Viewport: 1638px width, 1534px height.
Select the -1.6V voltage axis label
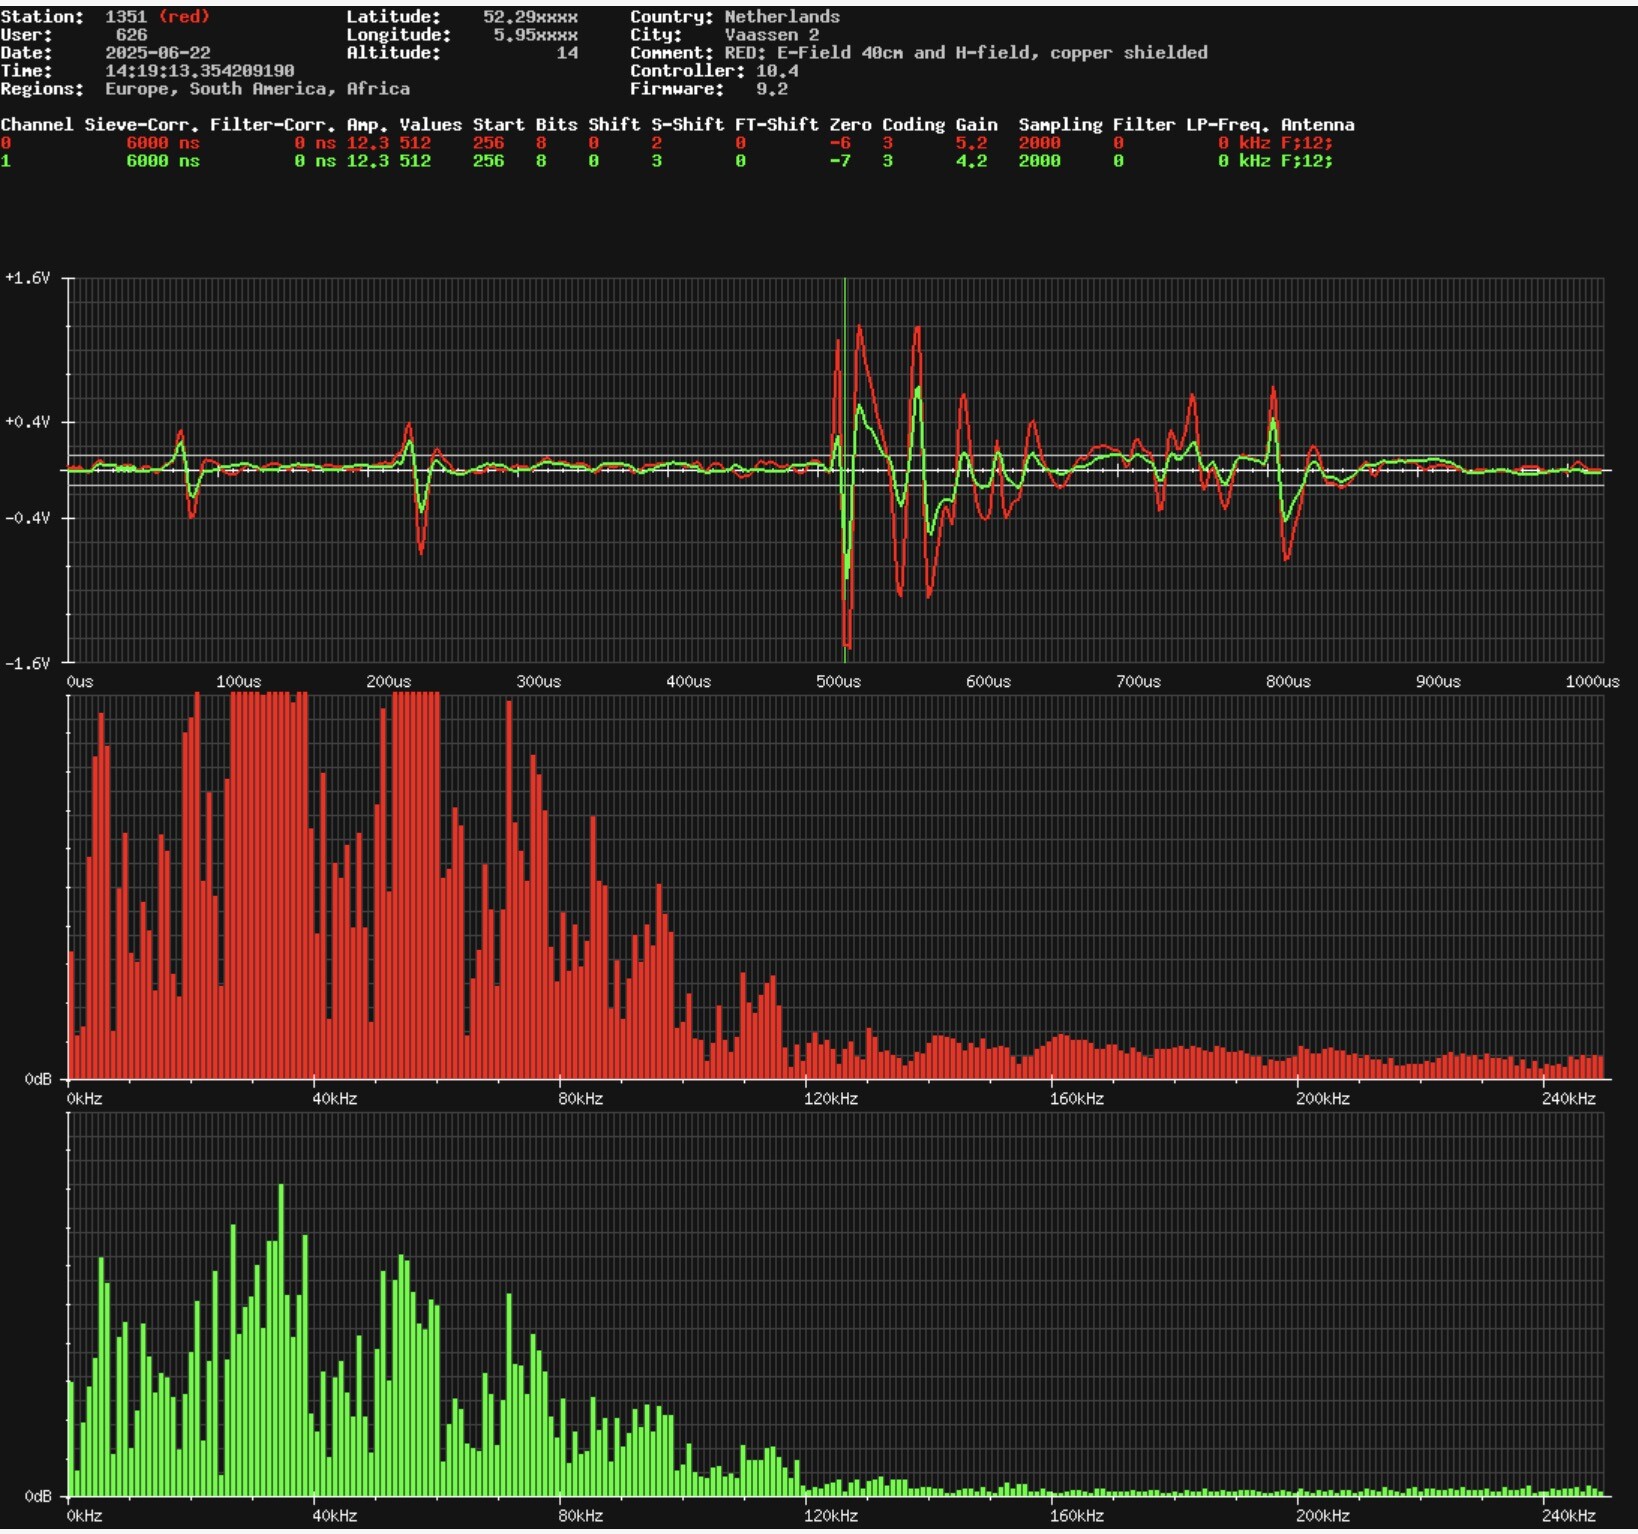[28, 663]
